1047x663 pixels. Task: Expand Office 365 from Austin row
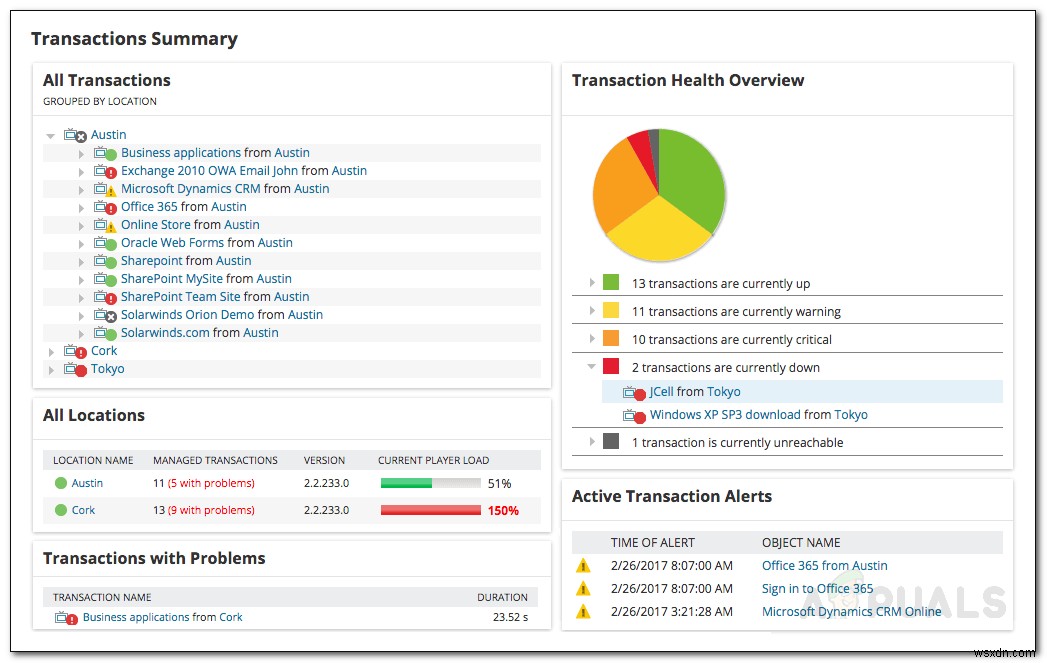(x=81, y=208)
